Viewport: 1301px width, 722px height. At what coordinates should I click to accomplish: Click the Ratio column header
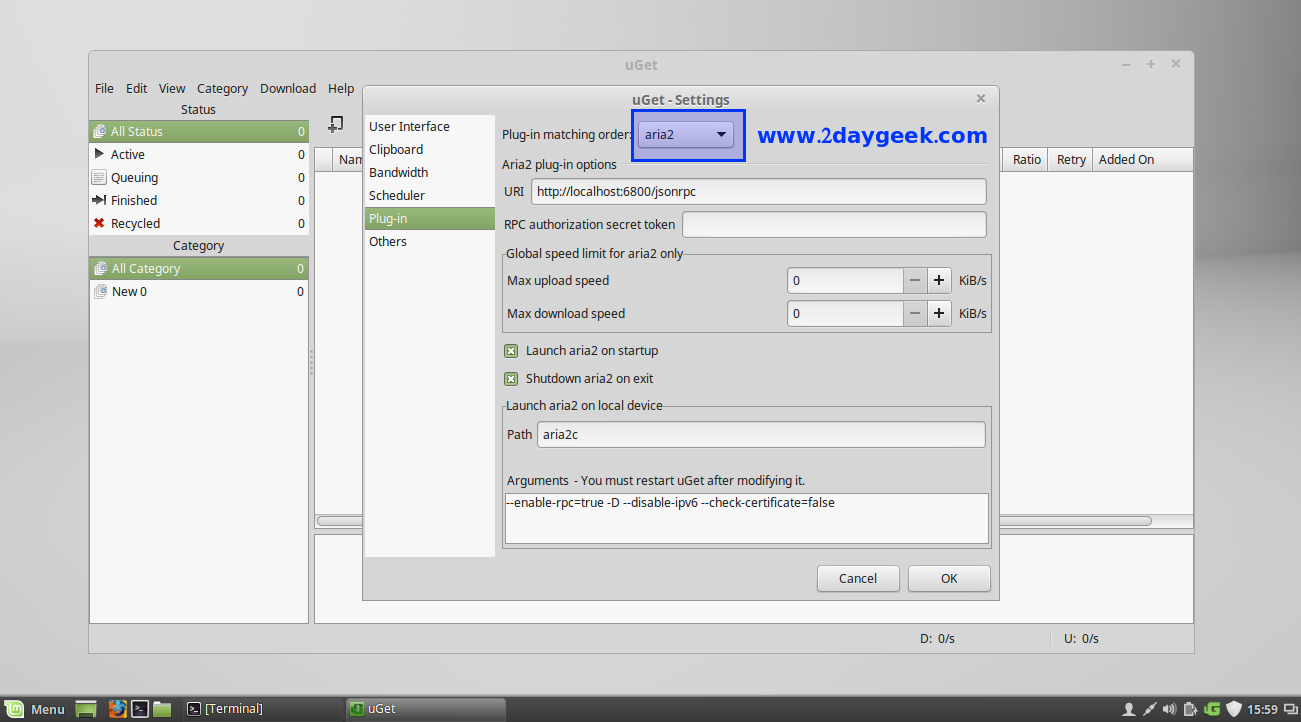tap(1026, 159)
